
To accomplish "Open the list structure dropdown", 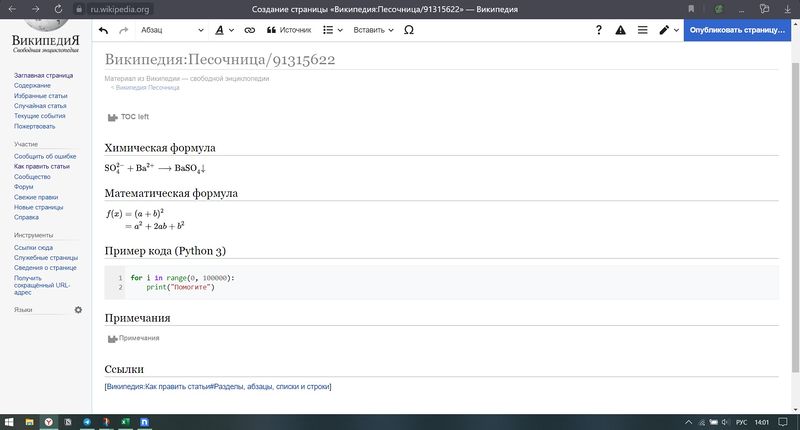I will coord(333,30).
